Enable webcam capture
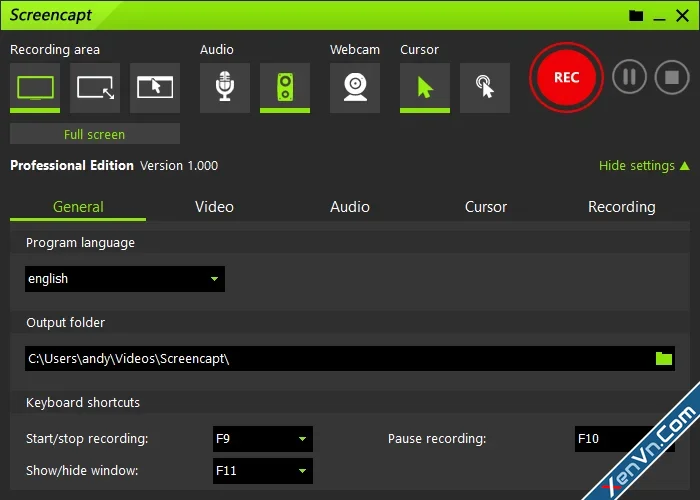Image resolution: width=700 pixels, height=500 pixels. click(355, 88)
